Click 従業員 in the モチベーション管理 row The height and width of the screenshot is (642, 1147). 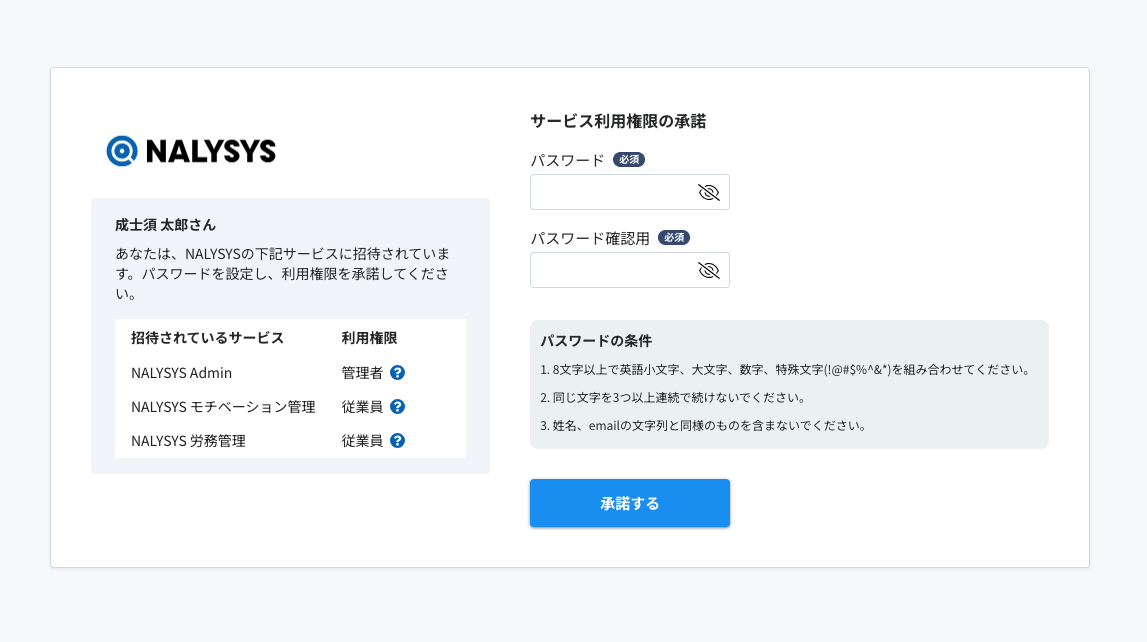tap(362, 407)
